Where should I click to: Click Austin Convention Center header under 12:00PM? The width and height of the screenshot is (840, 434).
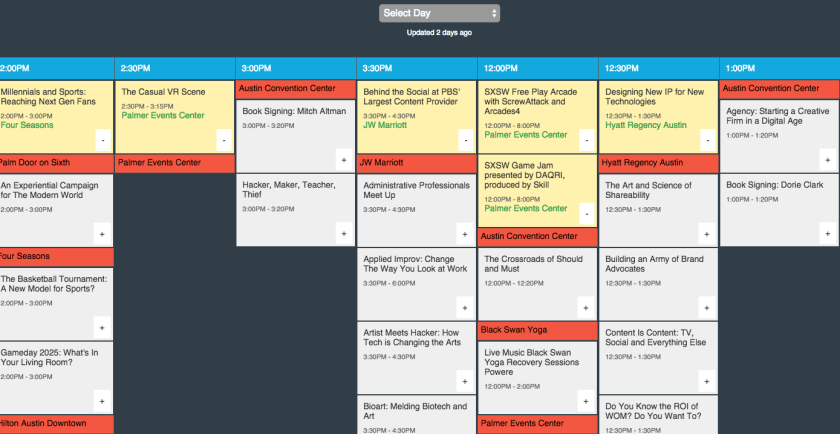(538, 237)
